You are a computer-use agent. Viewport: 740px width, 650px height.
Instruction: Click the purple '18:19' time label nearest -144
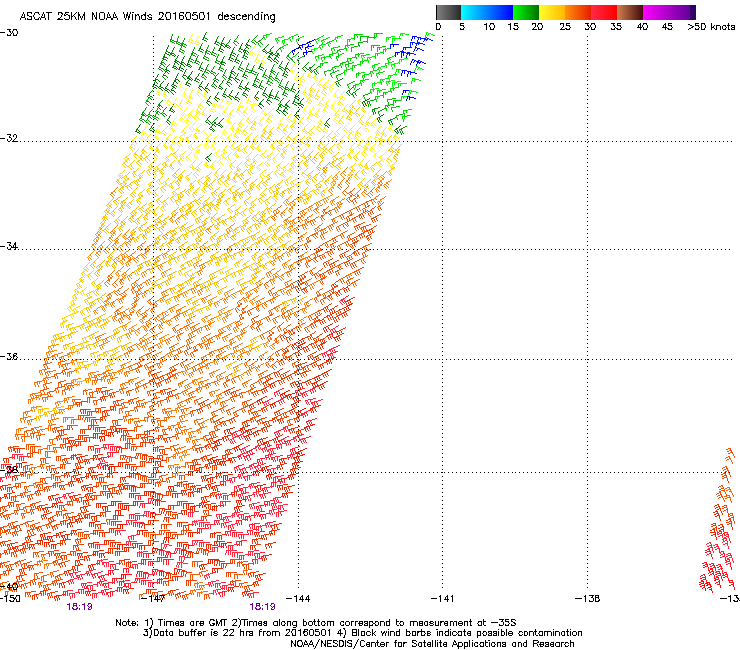tap(262, 607)
